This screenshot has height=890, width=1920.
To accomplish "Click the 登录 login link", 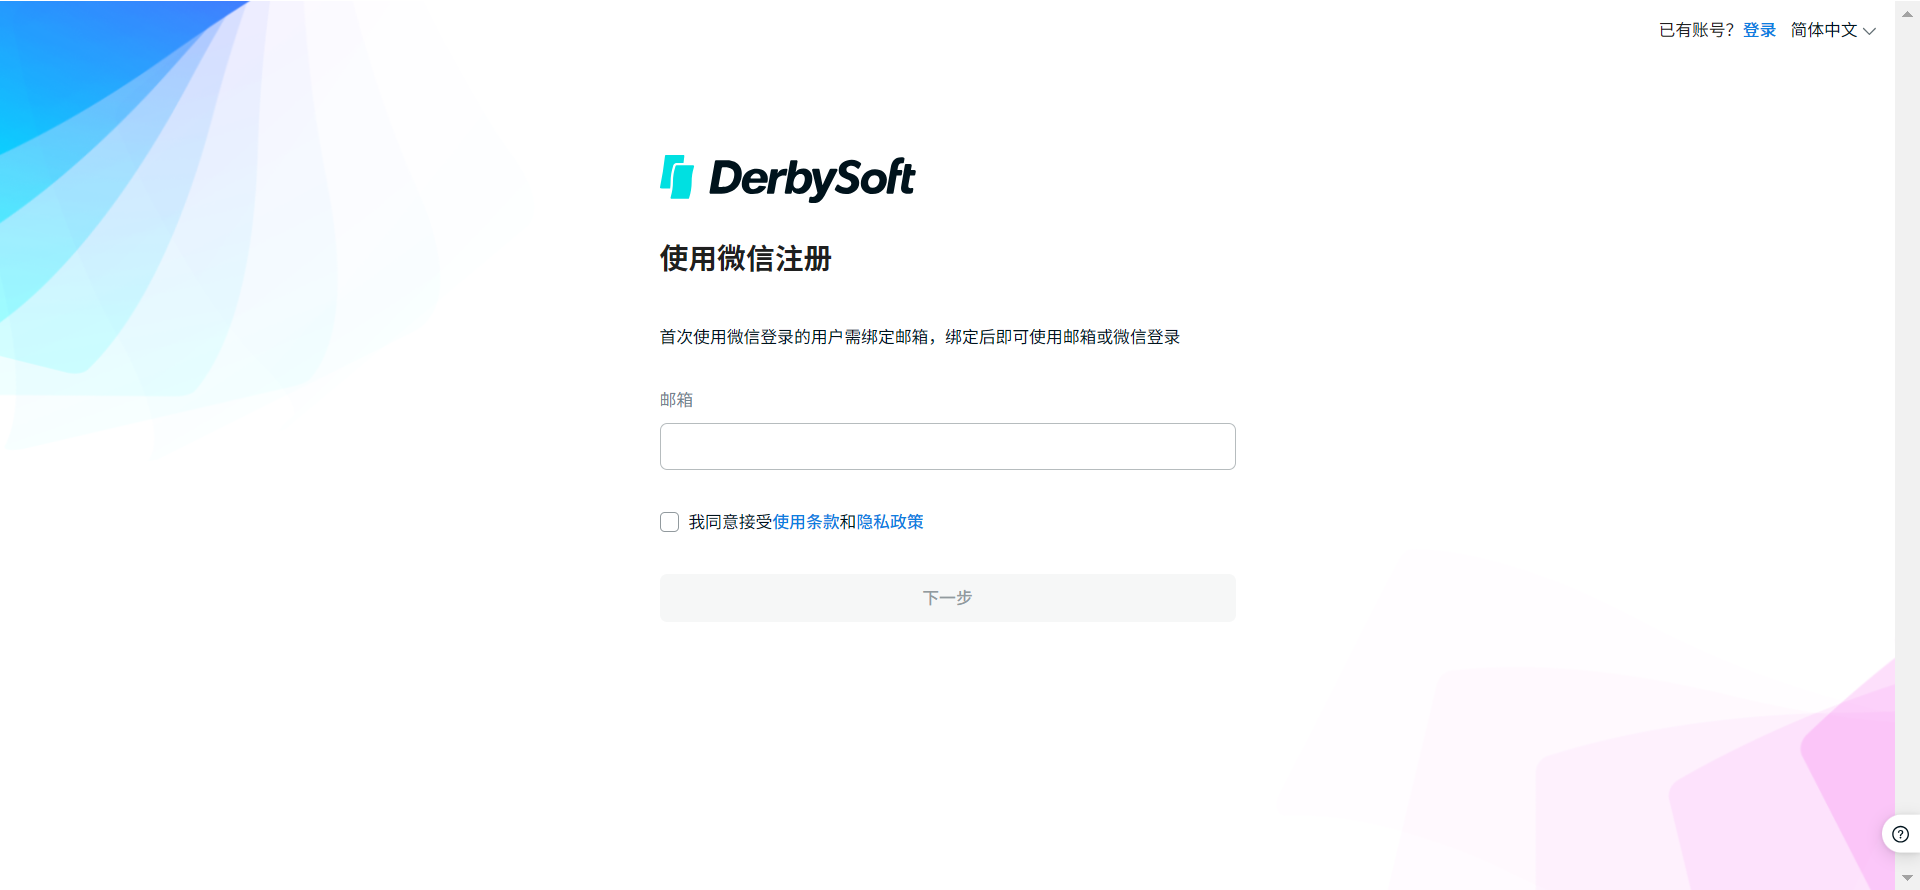I will pyautogui.click(x=1759, y=30).
